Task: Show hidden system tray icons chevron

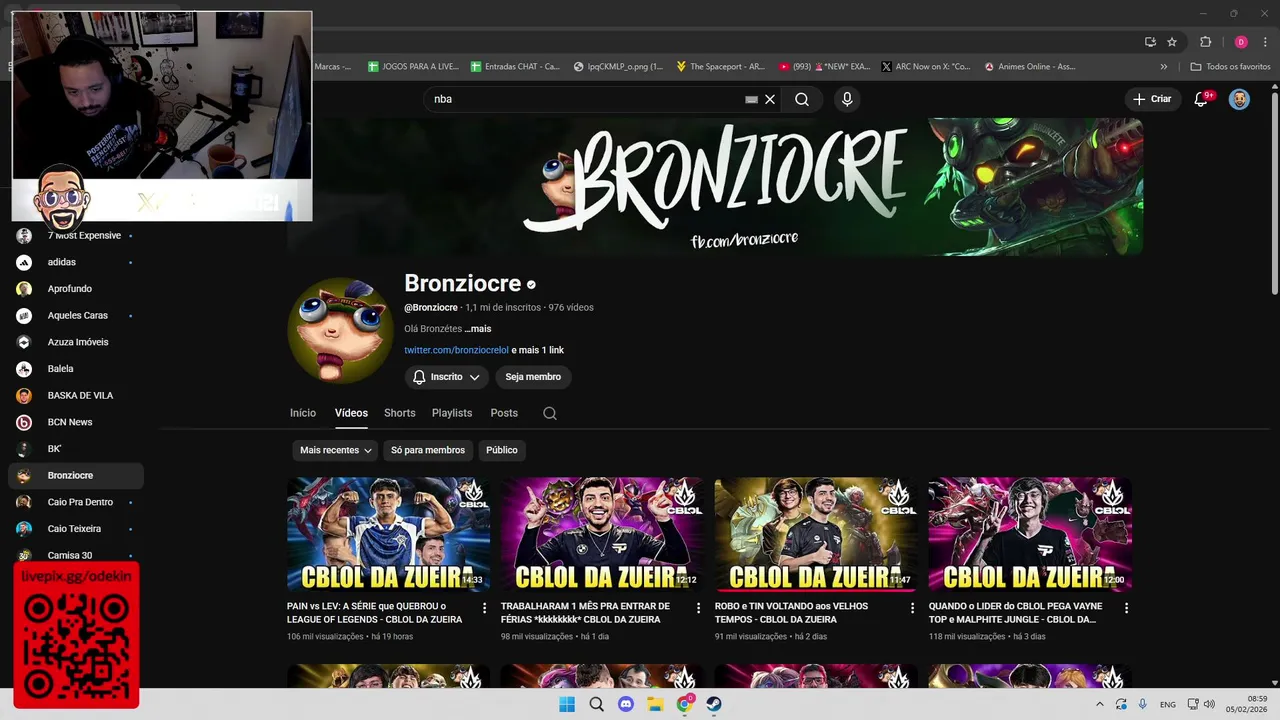Action: [1099, 704]
